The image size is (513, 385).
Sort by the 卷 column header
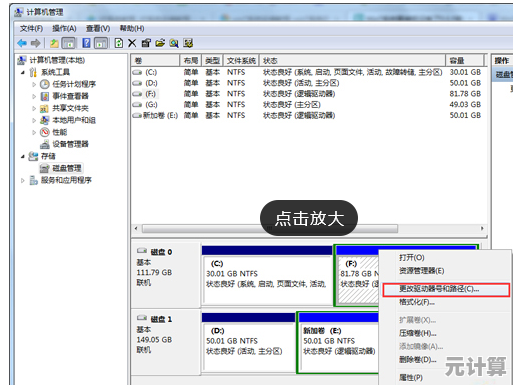tap(155, 61)
